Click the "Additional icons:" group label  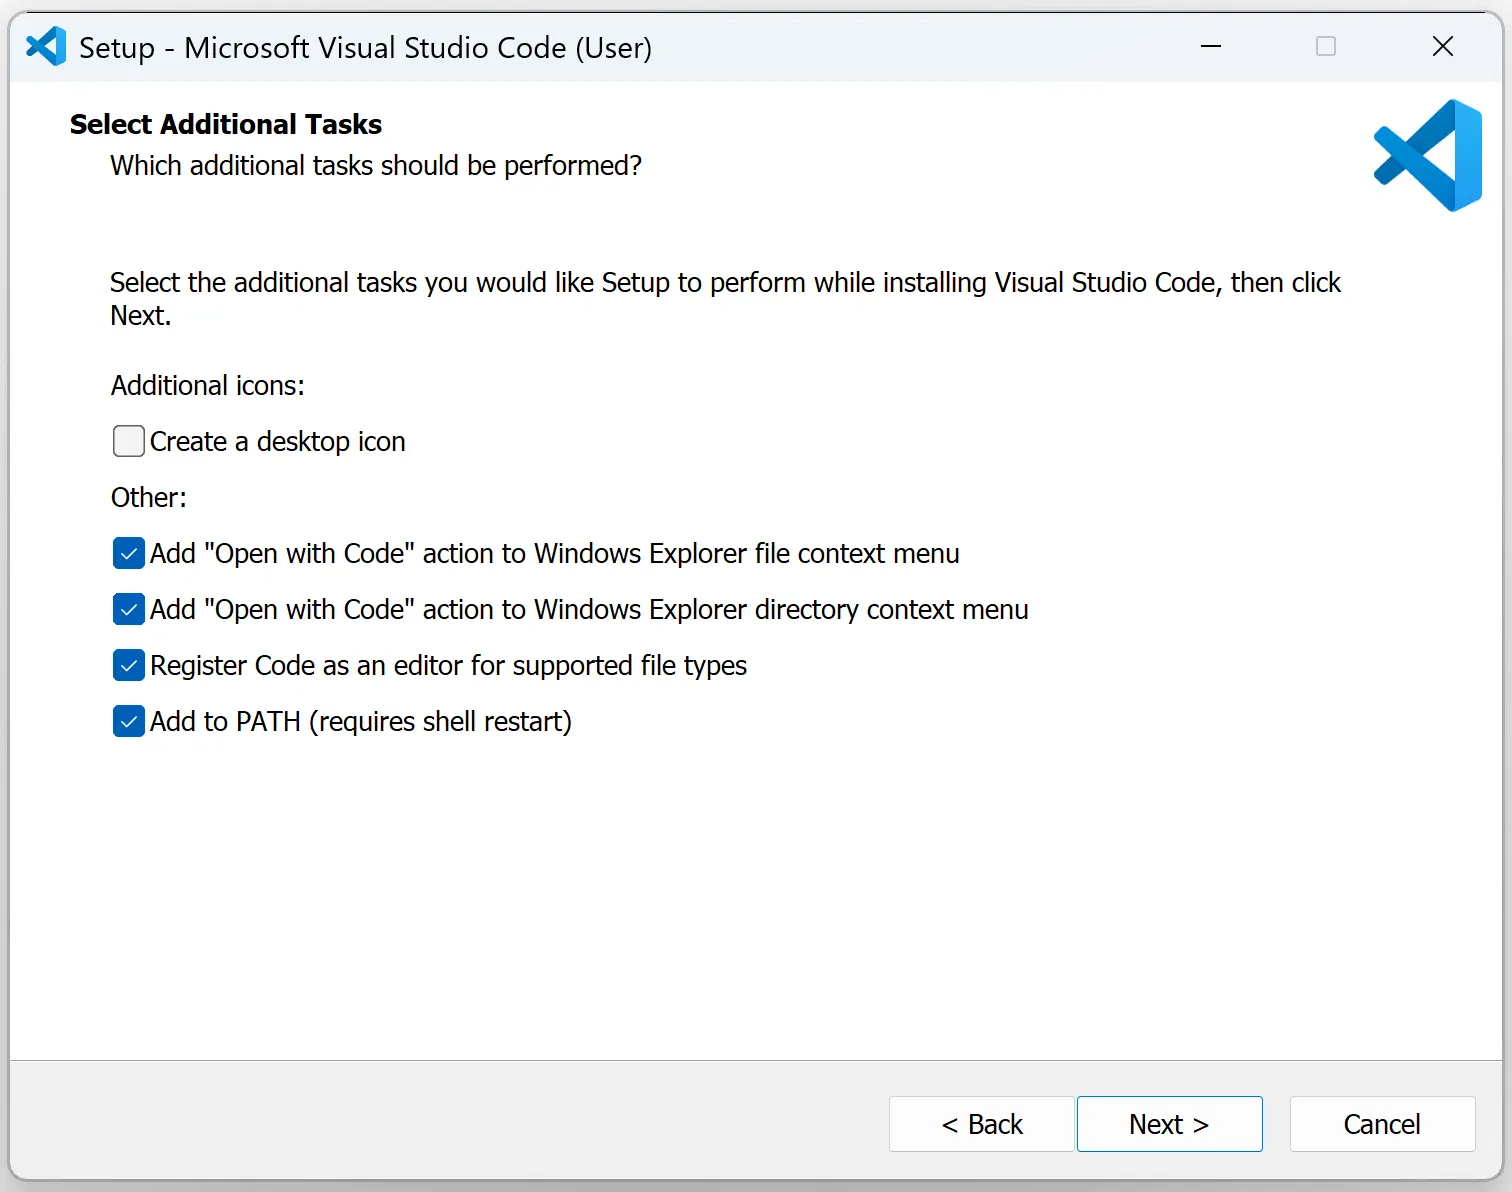pyautogui.click(x=208, y=386)
